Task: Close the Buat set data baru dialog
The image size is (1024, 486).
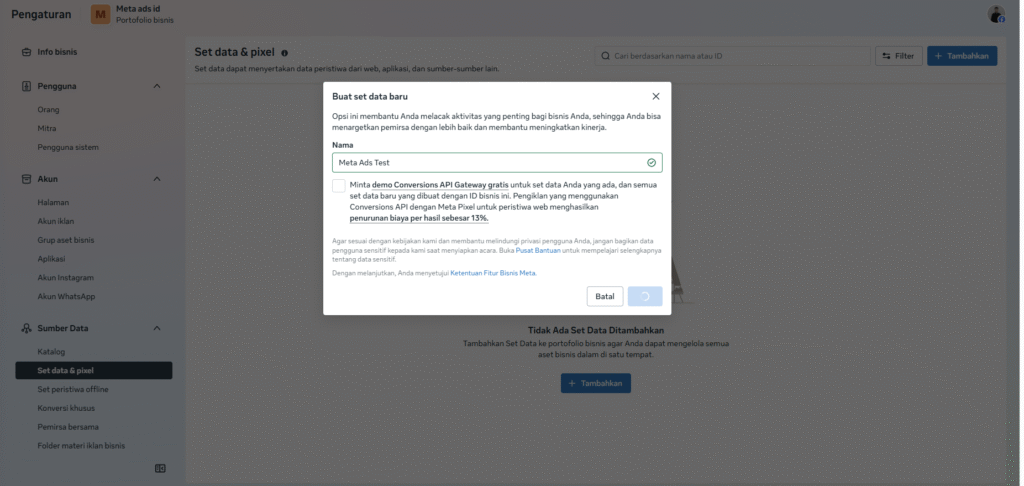Action: tap(656, 96)
